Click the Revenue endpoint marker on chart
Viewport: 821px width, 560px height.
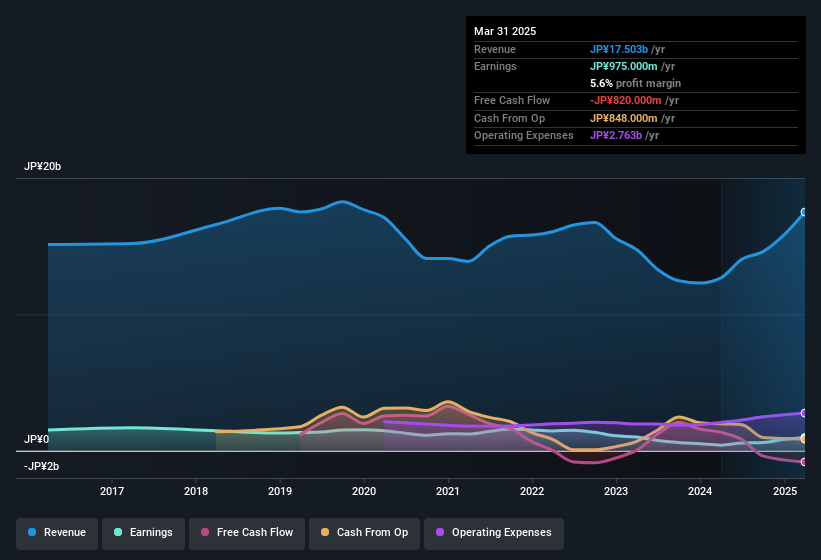(x=804, y=212)
